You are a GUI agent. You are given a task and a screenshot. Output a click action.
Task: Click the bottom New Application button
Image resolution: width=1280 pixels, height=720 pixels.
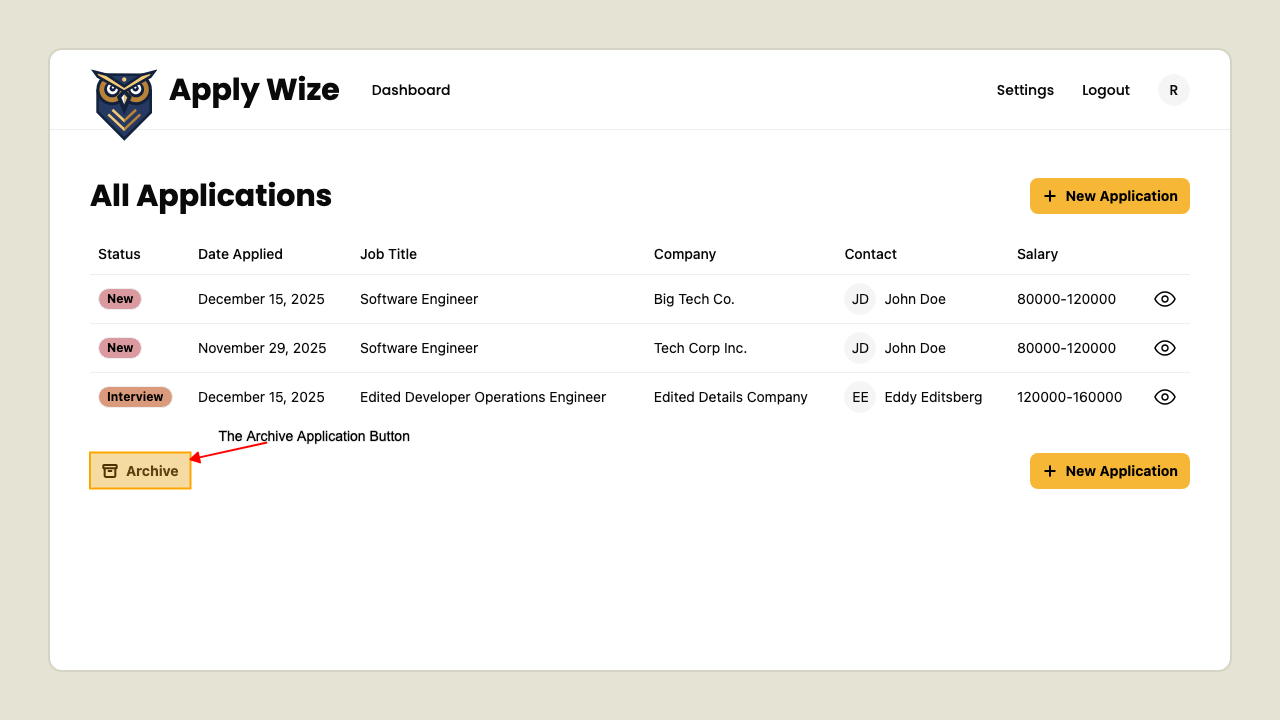(1109, 471)
